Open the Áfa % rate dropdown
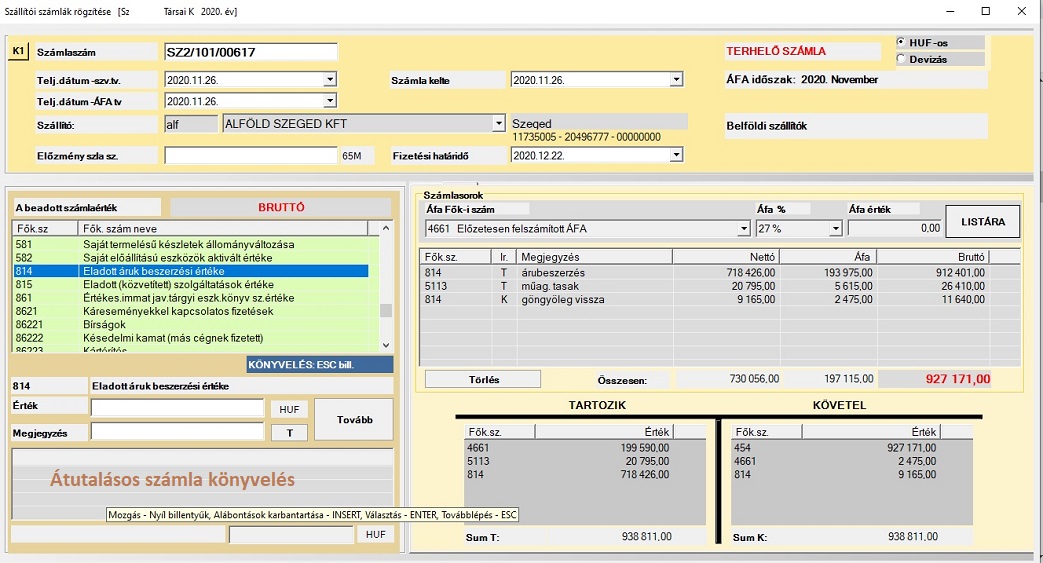1043x563 pixels. [835, 229]
